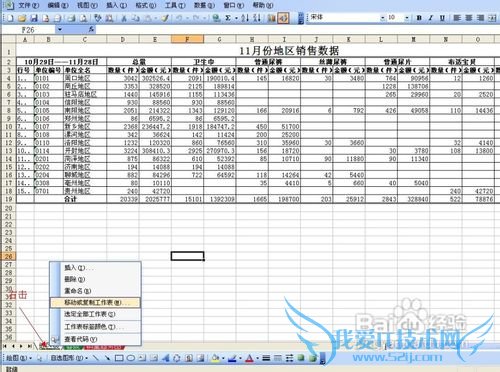Choose 查看代码 in the context menu
Image resolution: width=500 pixels, height=372 pixels.
[95, 339]
